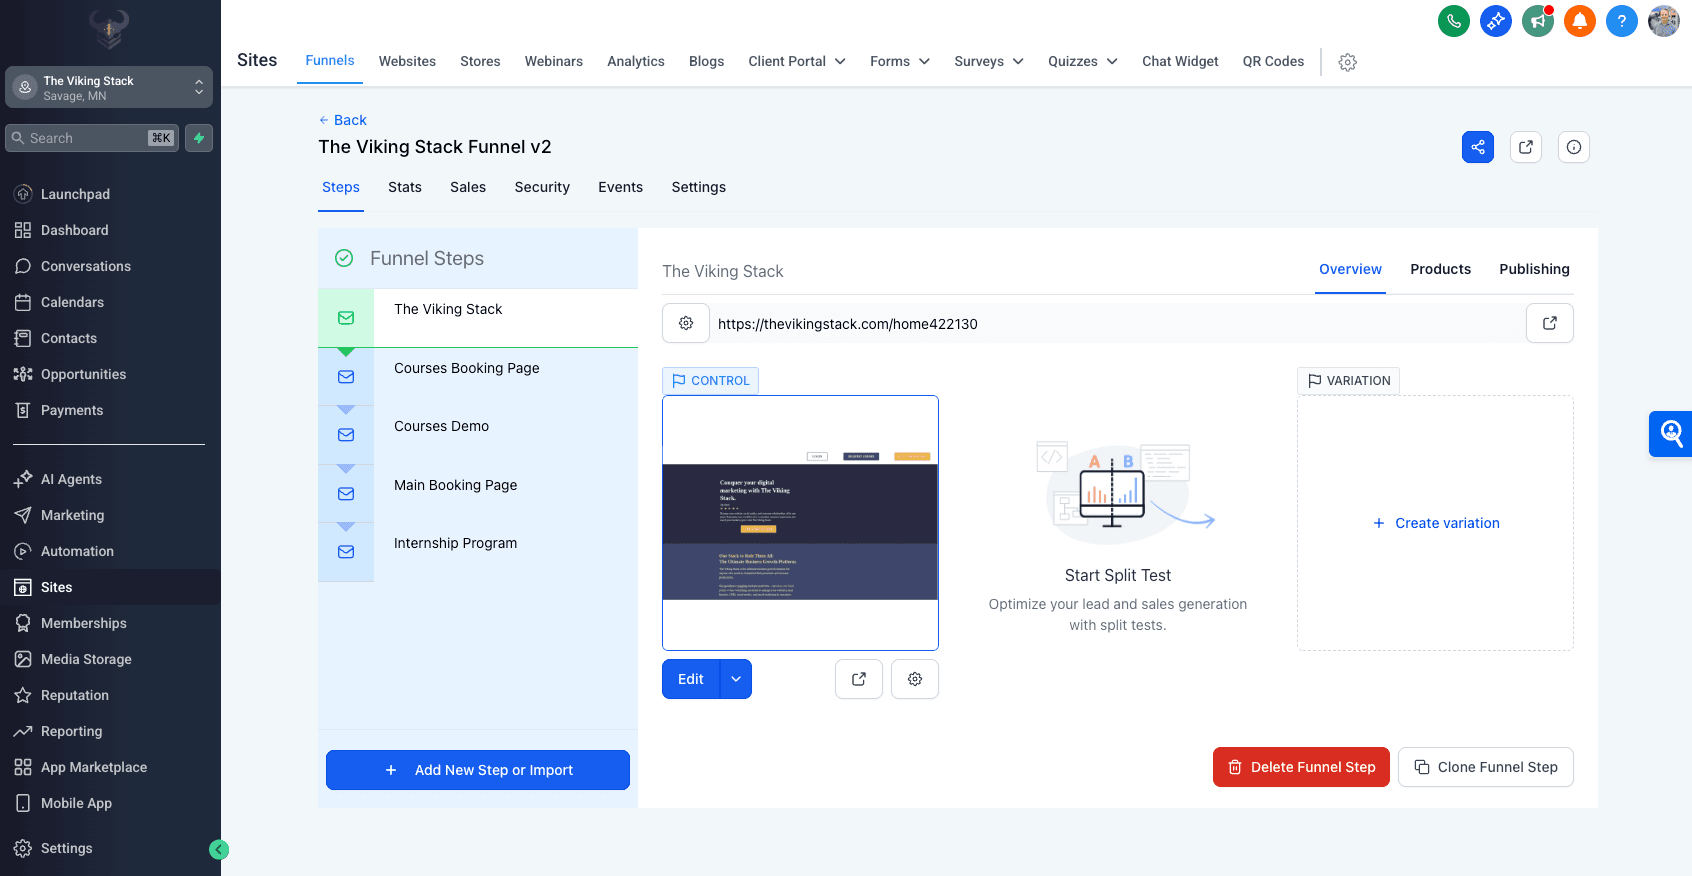The height and width of the screenshot is (876, 1692).
Task: Click the blue search magnifier side widget
Action: (x=1670, y=434)
